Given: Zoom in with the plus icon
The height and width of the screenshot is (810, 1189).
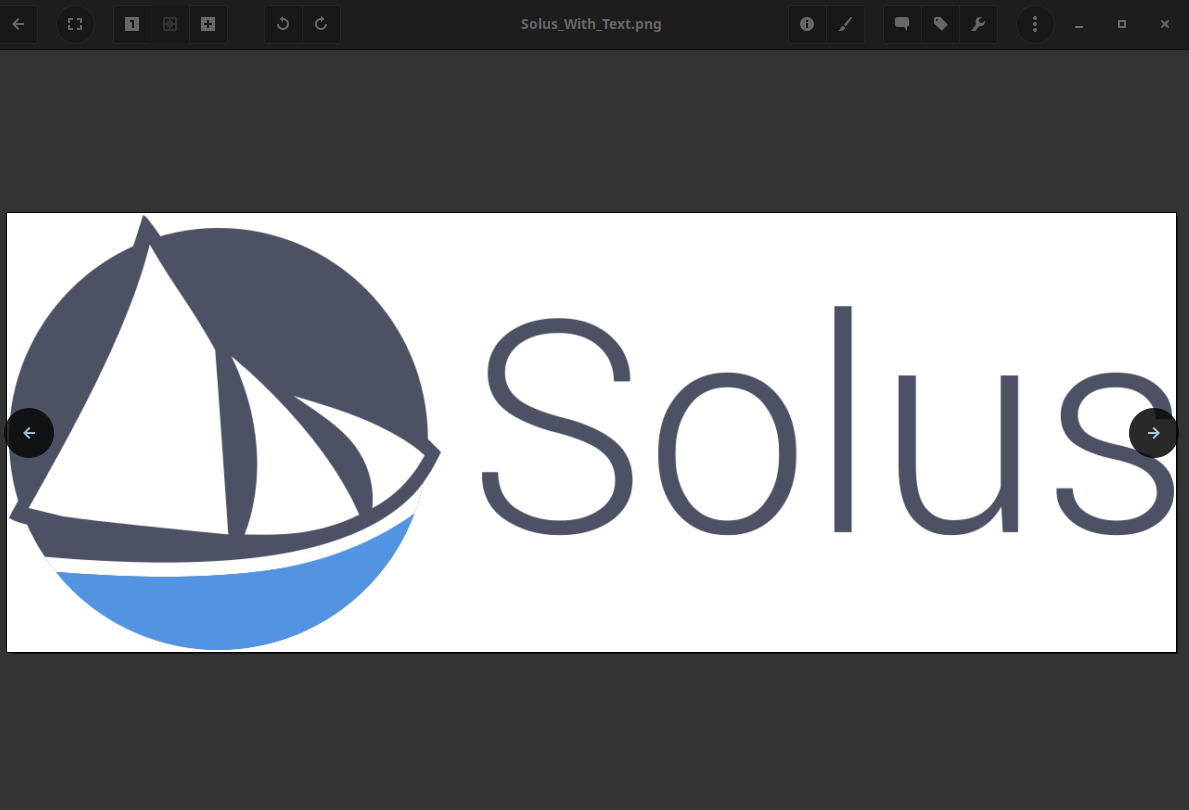Looking at the screenshot, I should tap(208, 24).
